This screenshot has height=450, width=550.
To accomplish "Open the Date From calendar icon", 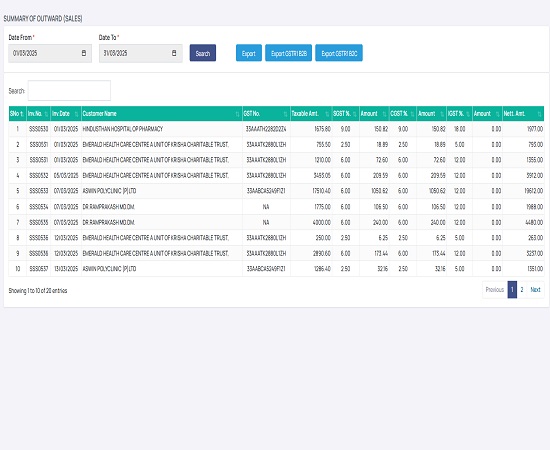I will click(83, 53).
